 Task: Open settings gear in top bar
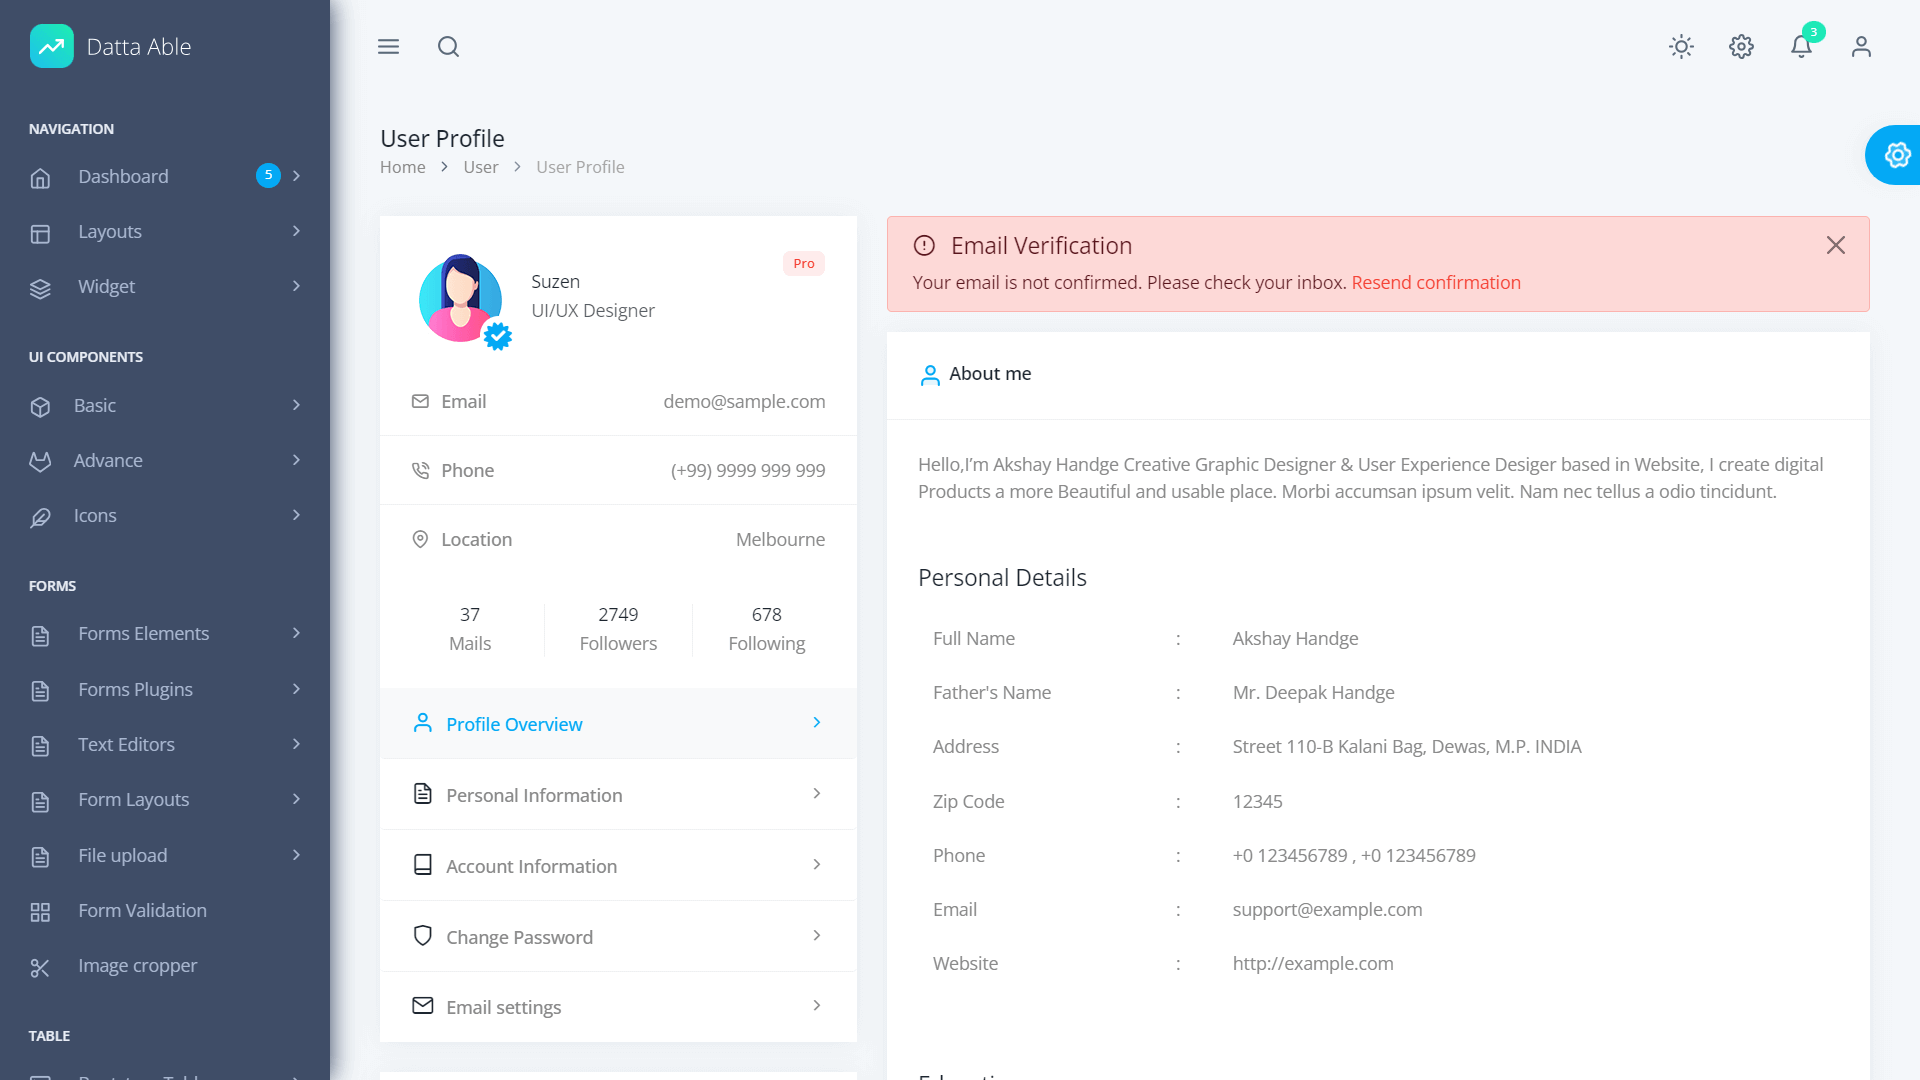coord(1741,47)
